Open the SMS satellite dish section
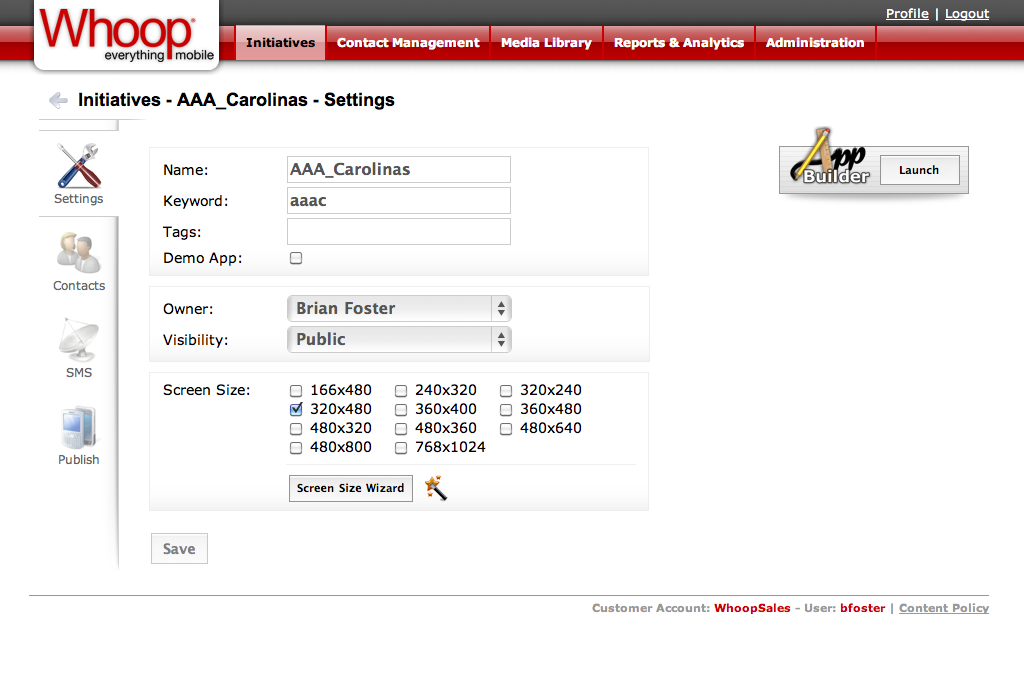Screen dimensions: 1024x674 coord(78,348)
